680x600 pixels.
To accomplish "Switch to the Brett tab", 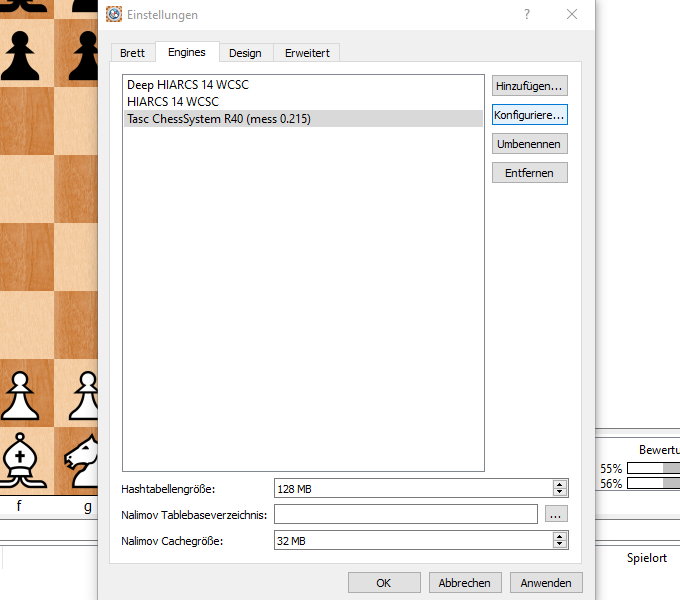I will coord(132,53).
